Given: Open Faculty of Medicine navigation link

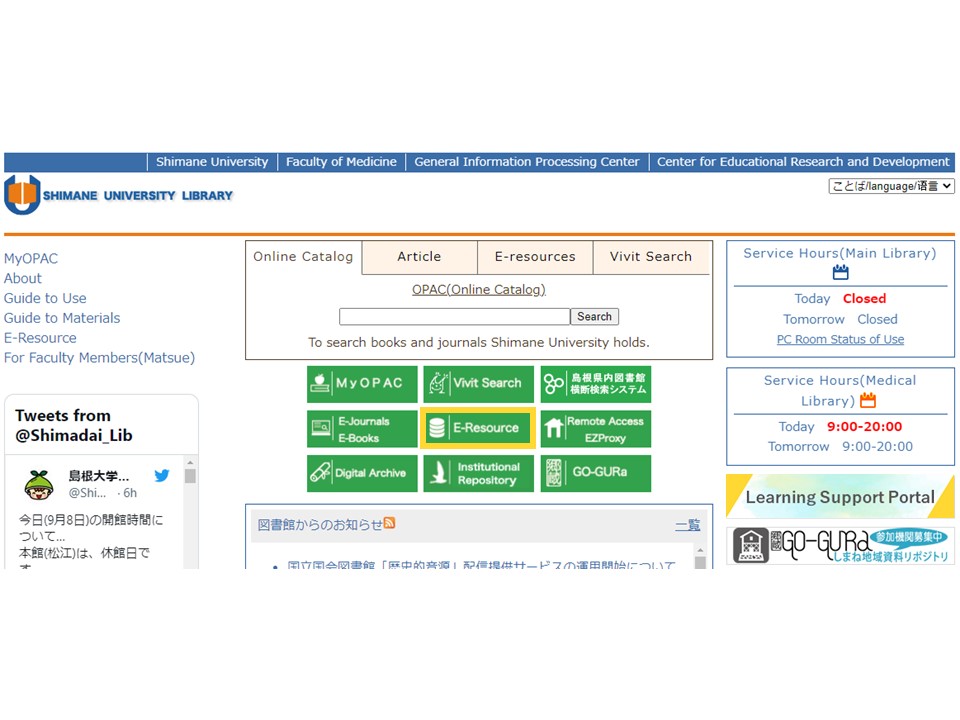Looking at the screenshot, I should click(x=341, y=162).
